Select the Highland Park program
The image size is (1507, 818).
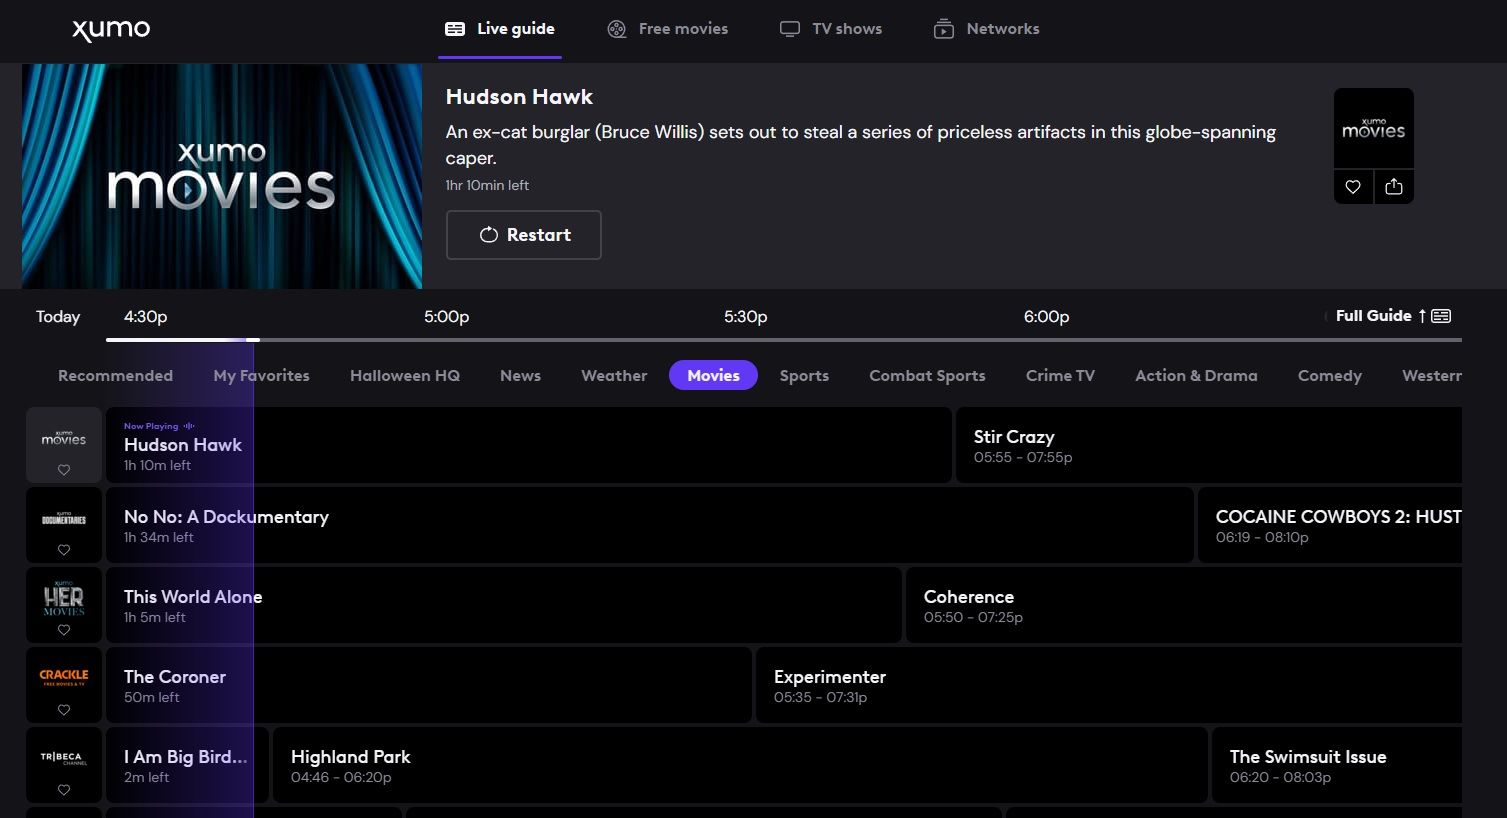click(x=740, y=765)
